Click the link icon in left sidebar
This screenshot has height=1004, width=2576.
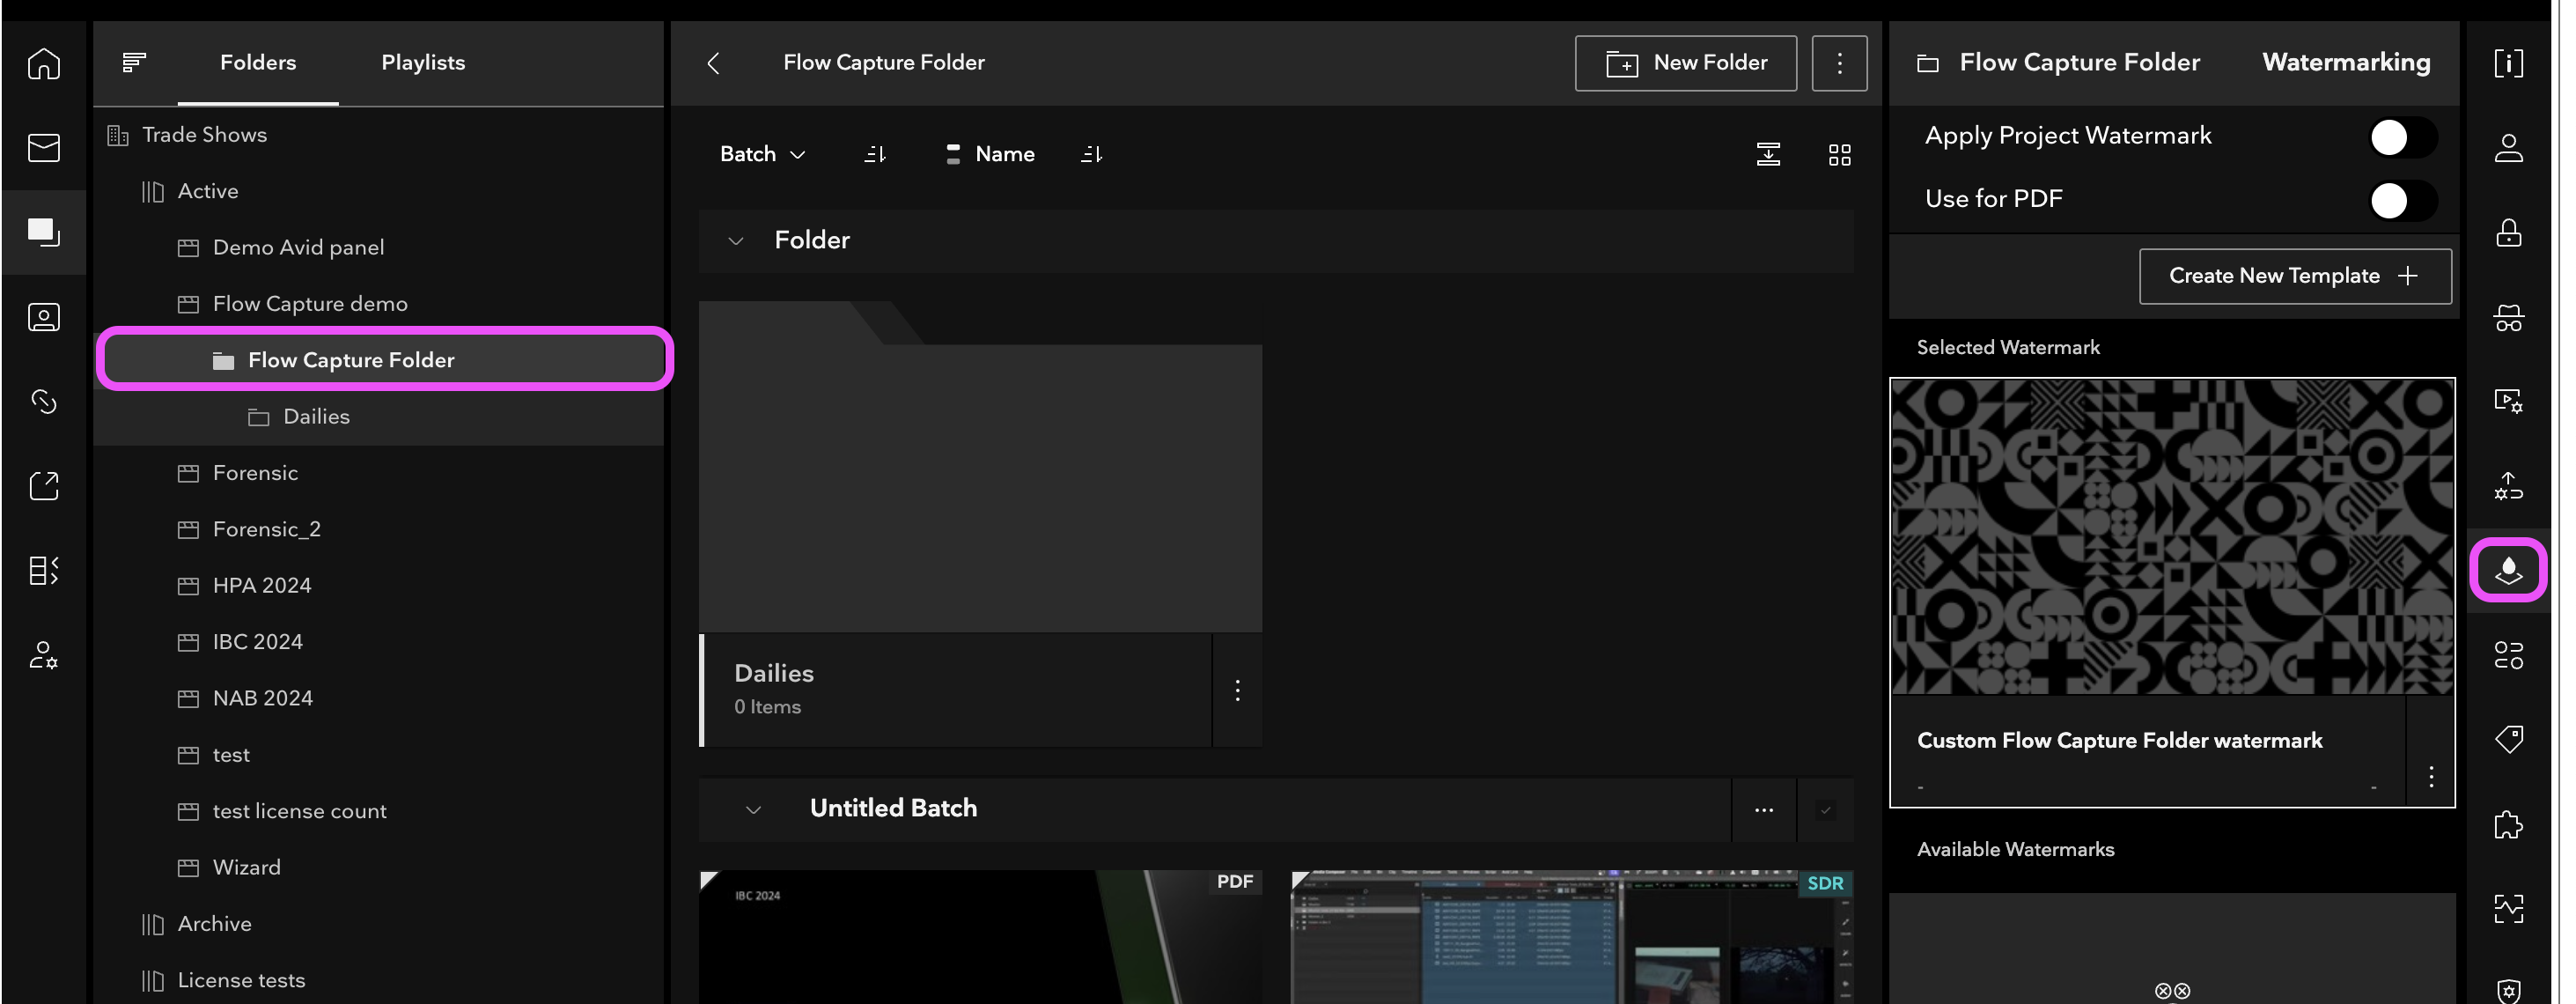coord(44,402)
